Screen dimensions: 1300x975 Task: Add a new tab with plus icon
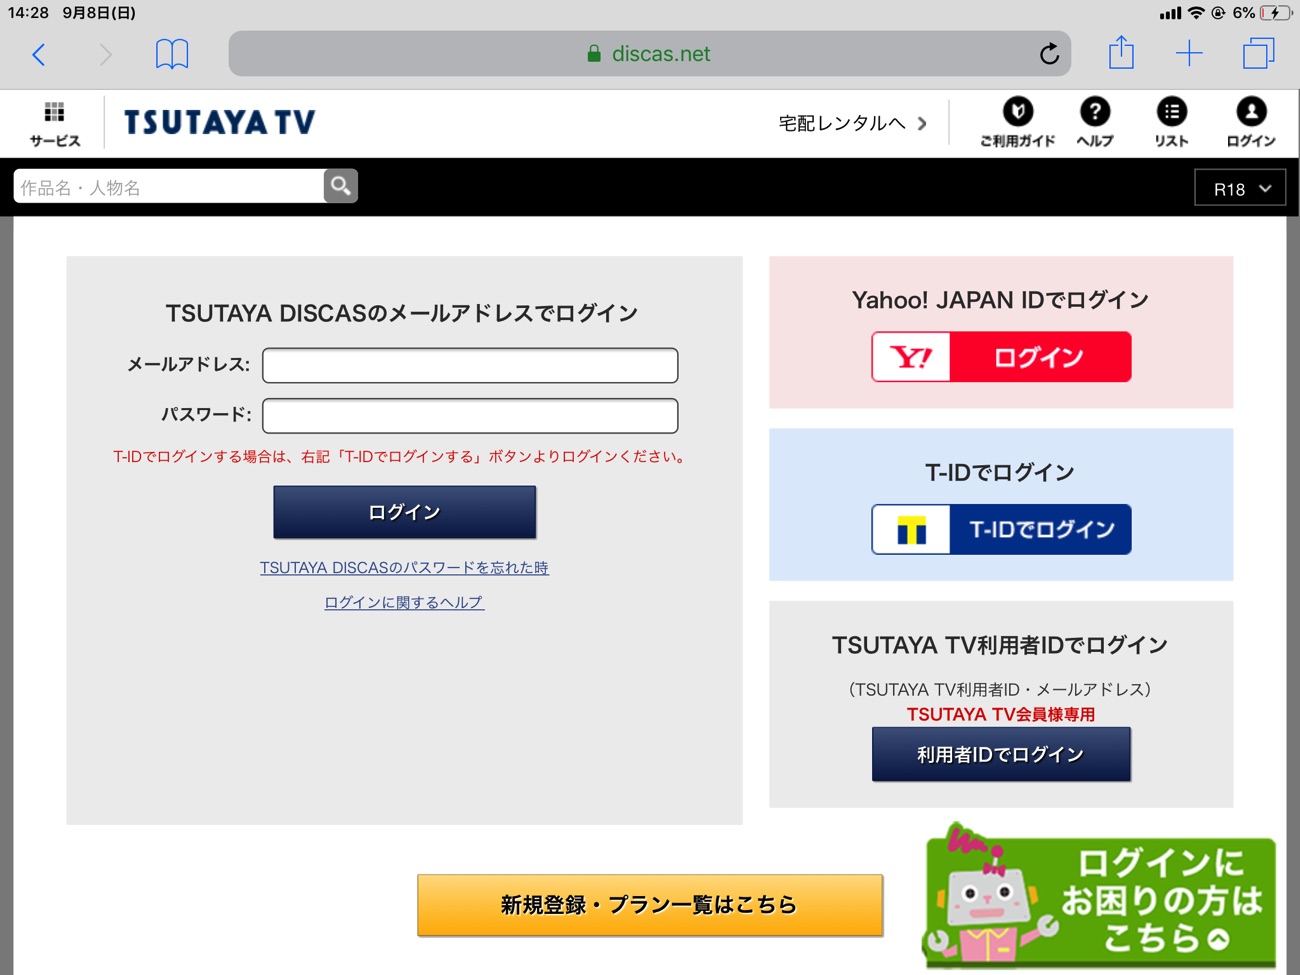coord(1189,54)
